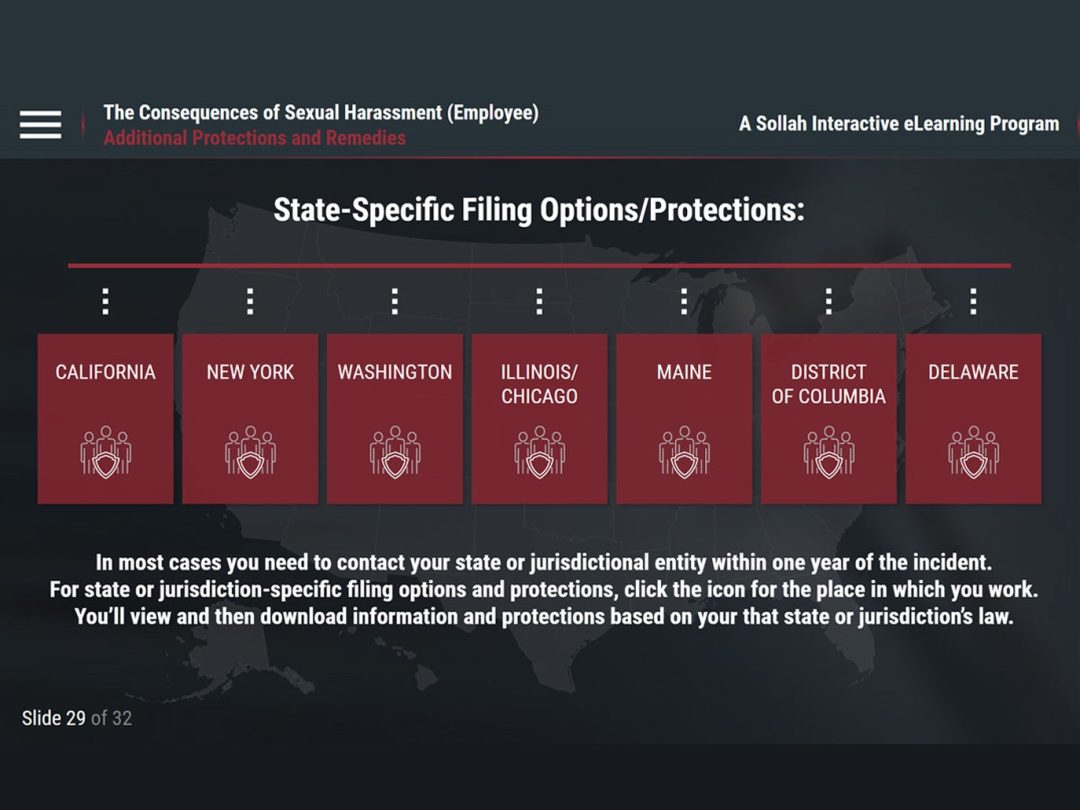The image size is (1080, 810).
Task: Select the MAINE tile label
Action: click(x=684, y=372)
